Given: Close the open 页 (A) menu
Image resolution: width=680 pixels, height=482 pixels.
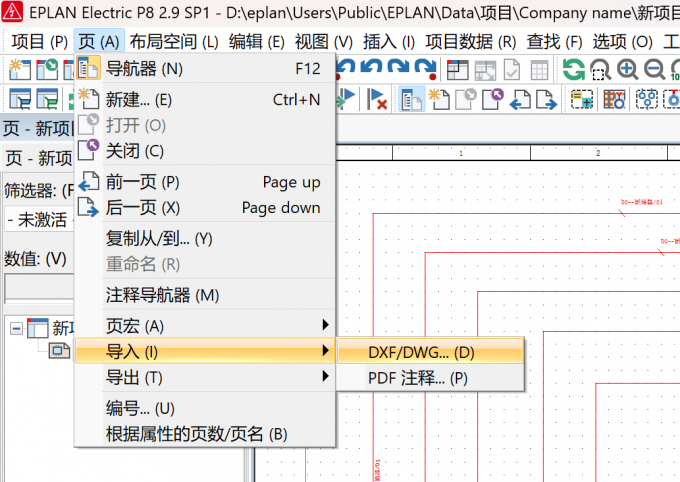Looking at the screenshot, I should 99,42.
